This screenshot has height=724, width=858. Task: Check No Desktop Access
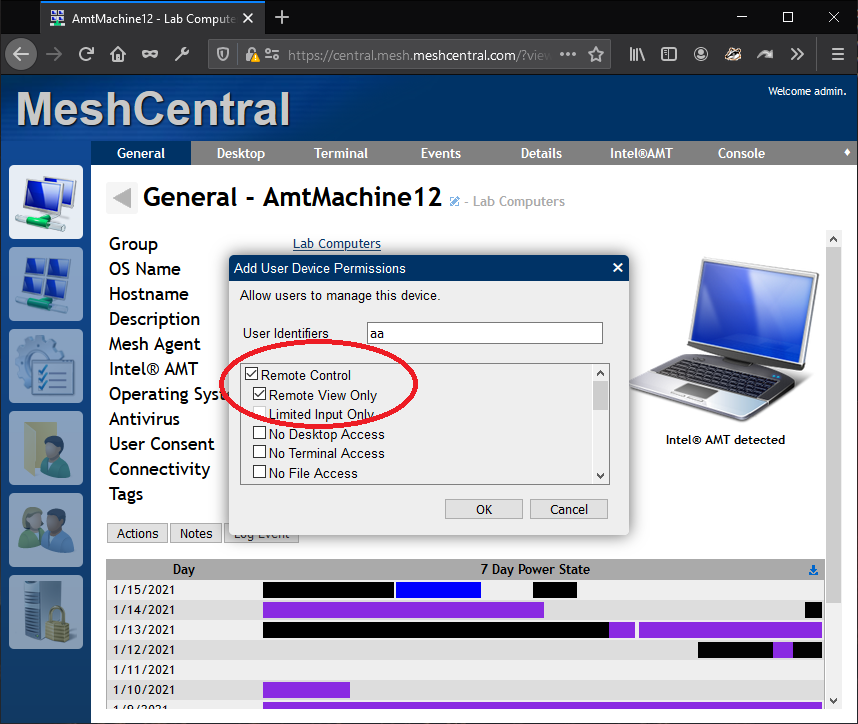[x=260, y=433]
